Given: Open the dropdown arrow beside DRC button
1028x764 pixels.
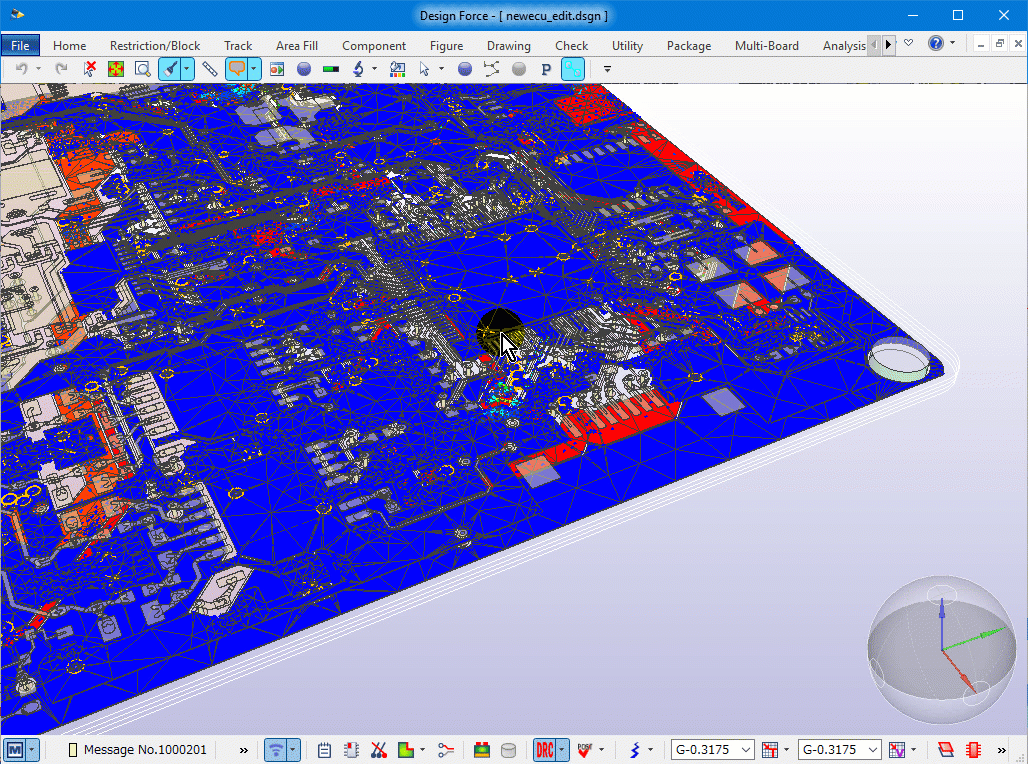Looking at the screenshot, I should coord(562,750).
